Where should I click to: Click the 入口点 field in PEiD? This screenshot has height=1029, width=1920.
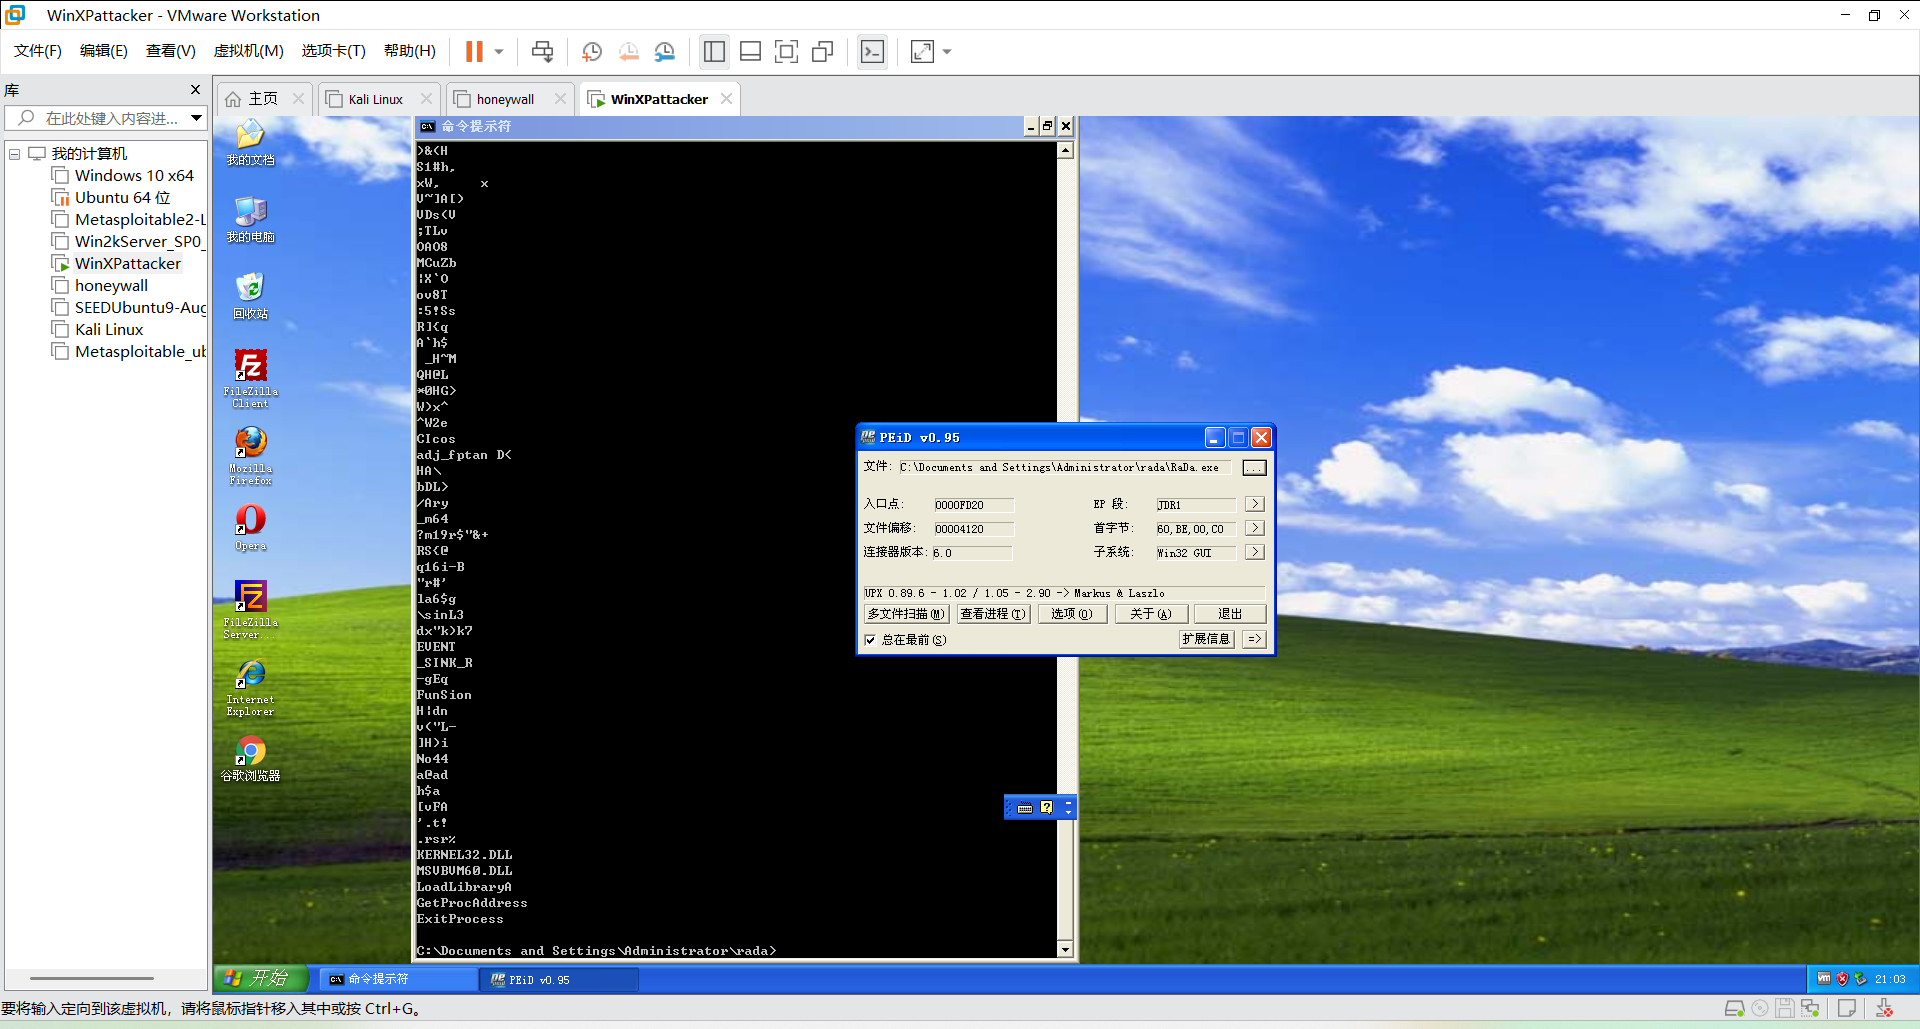pyautogui.click(x=973, y=505)
